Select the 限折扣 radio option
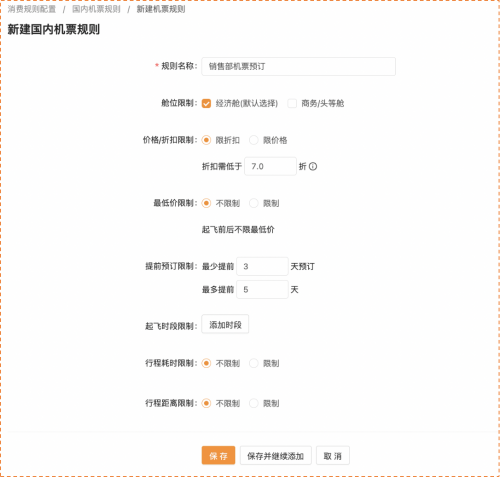This screenshot has width=500, height=477. tap(206, 140)
